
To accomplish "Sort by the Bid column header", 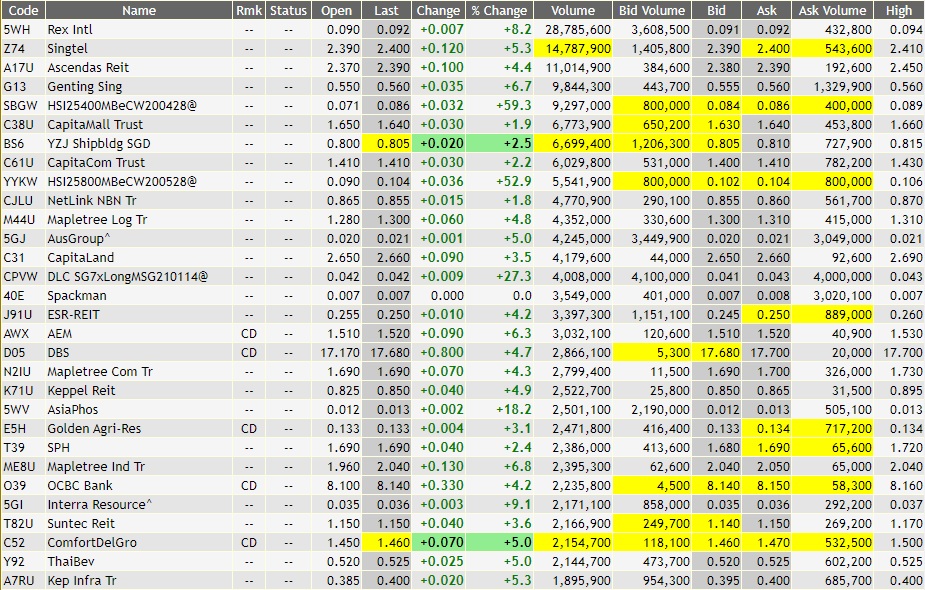I will pos(716,11).
